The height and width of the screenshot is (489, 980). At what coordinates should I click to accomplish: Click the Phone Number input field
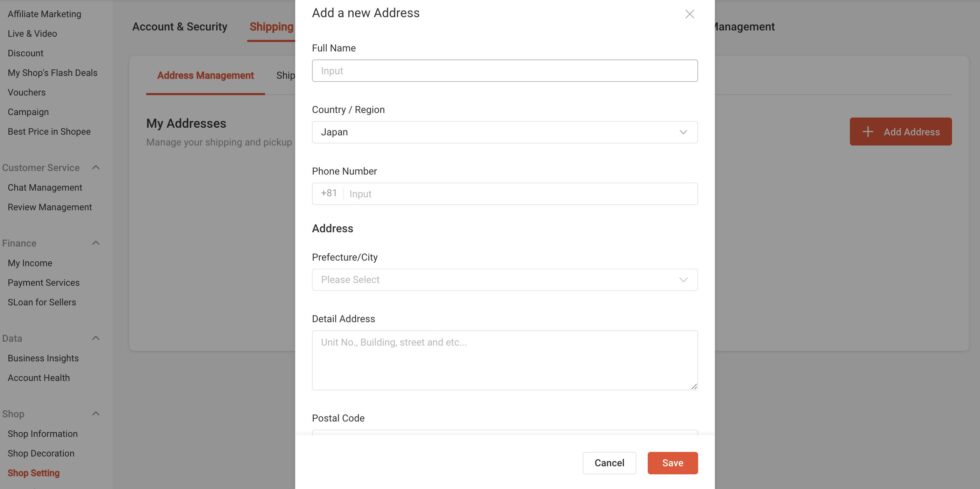[520, 194]
